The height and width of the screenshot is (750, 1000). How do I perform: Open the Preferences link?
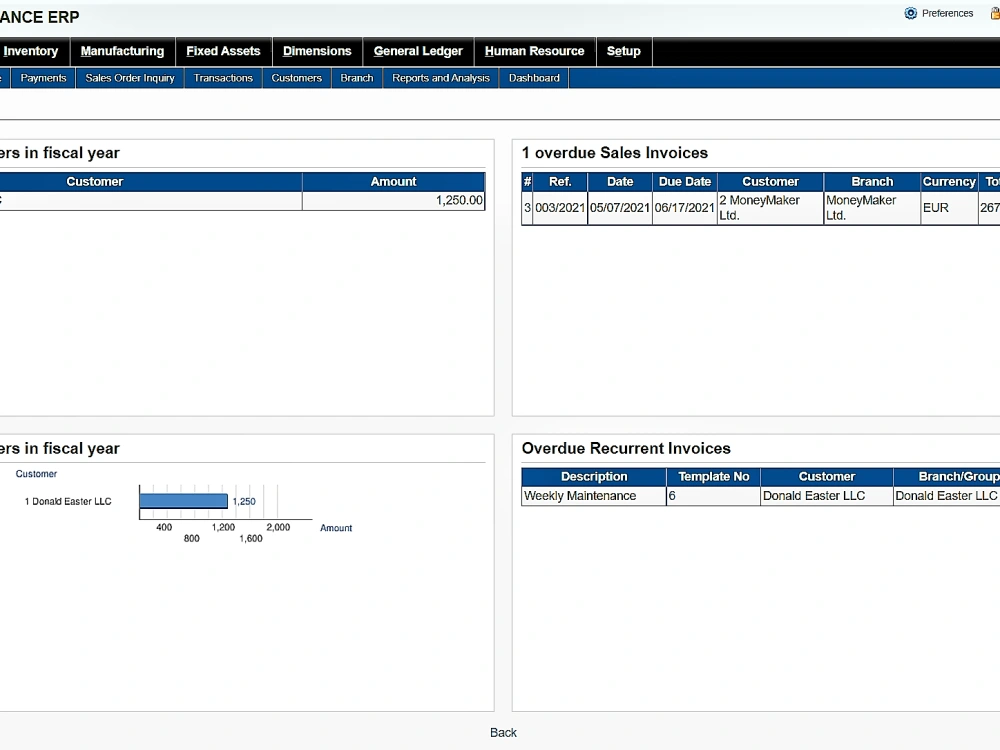(947, 13)
